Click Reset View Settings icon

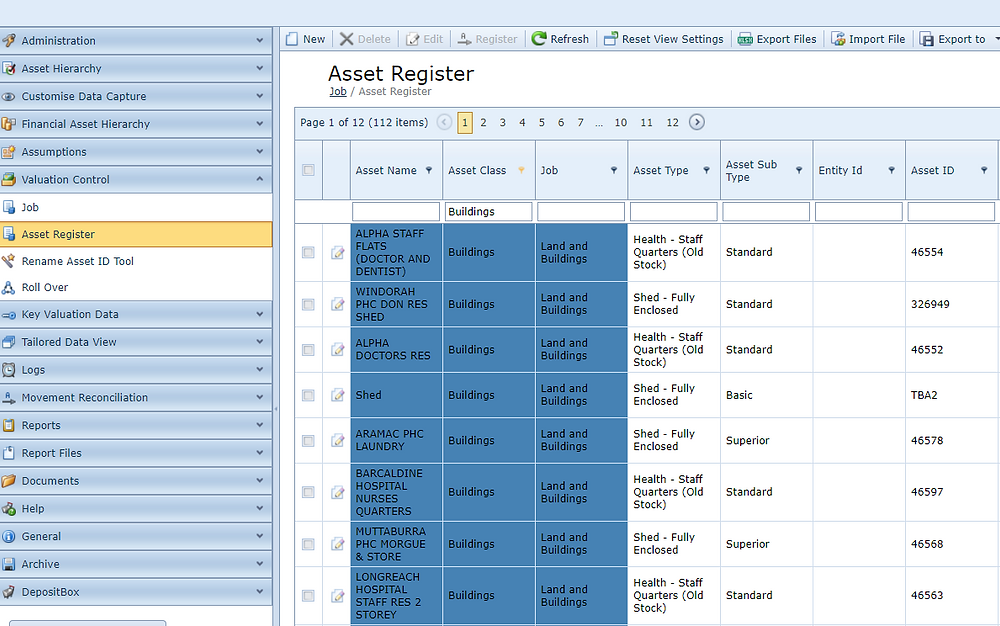611,39
